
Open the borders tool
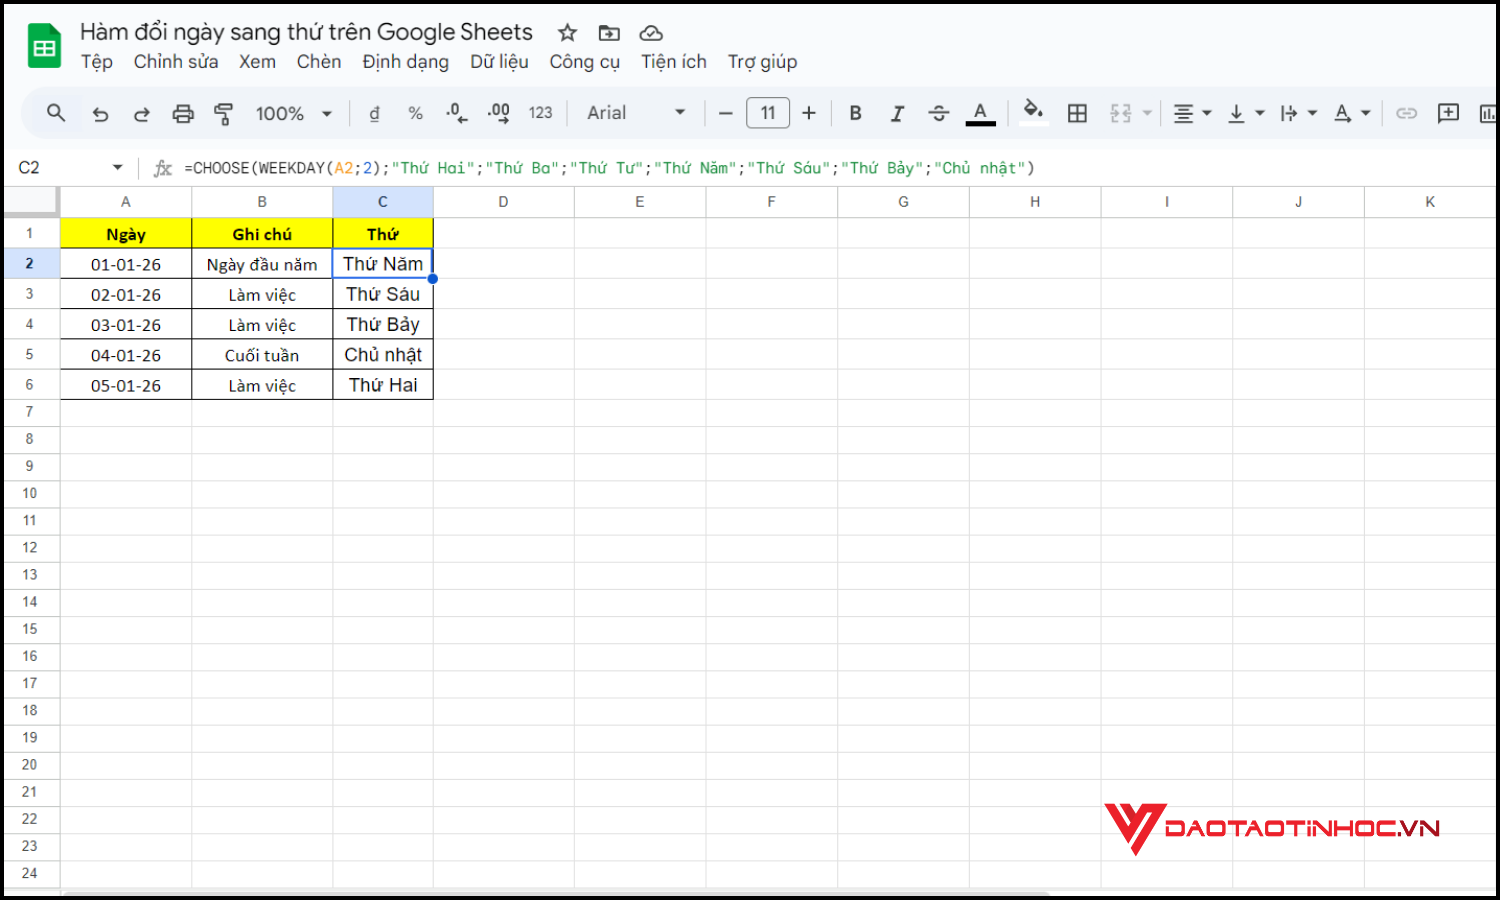(x=1077, y=113)
